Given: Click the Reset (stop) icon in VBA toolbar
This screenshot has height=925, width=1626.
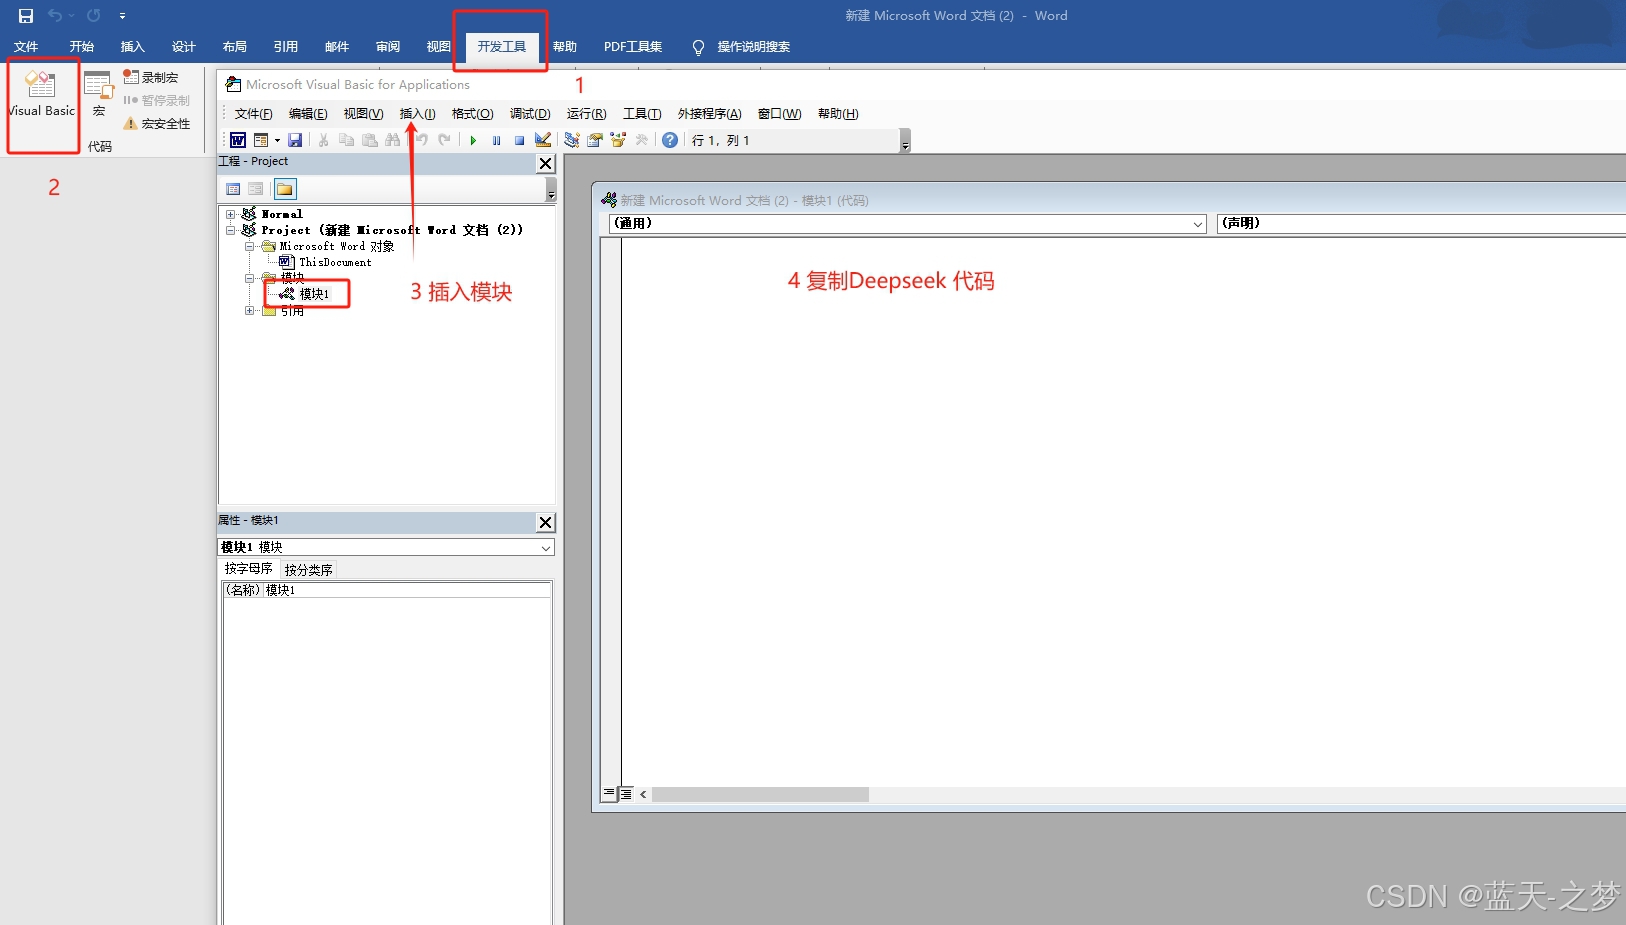Looking at the screenshot, I should (519, 140).
